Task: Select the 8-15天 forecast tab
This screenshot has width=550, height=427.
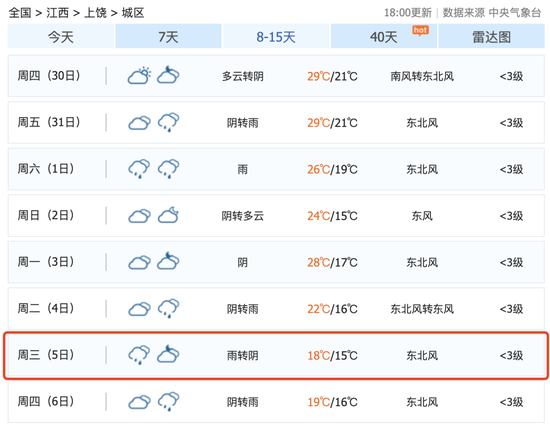Action: click(x=276, y=36)
